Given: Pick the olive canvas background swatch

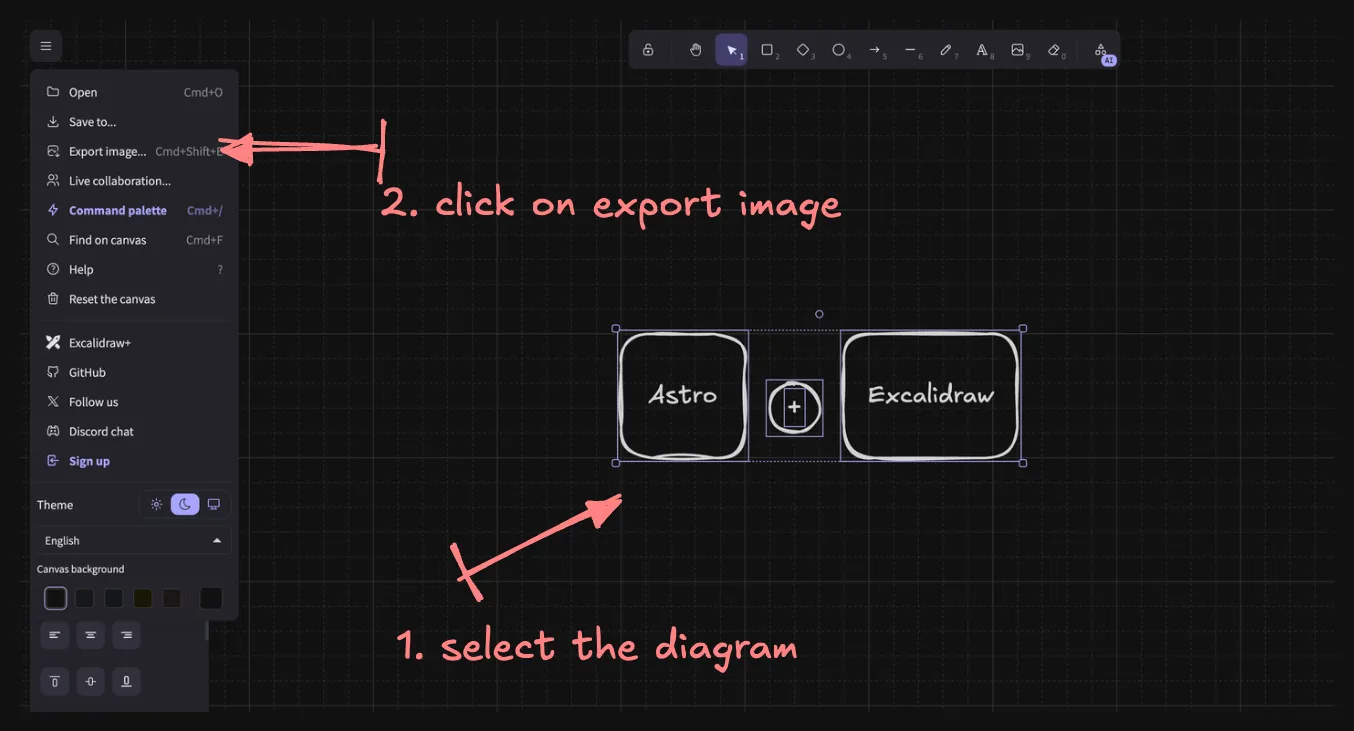Looking at the screenshot, I should point(142,597).
